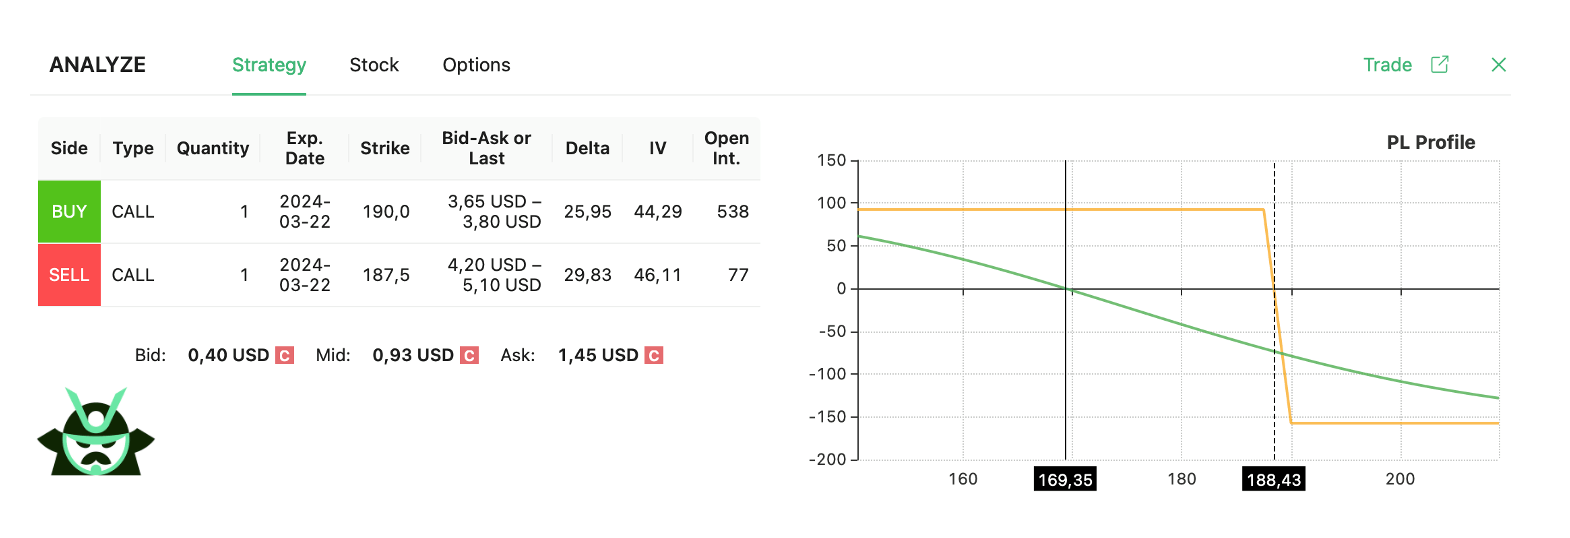
Task: Click the Trade link
Action: pyautogui.click(x=1387, y=65)
